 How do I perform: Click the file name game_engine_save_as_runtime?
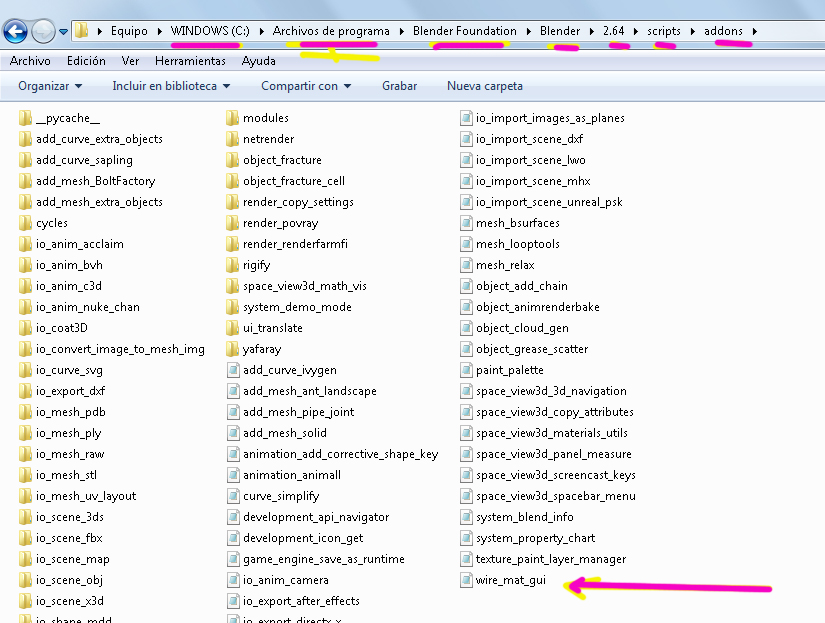[x=324, y=559]
